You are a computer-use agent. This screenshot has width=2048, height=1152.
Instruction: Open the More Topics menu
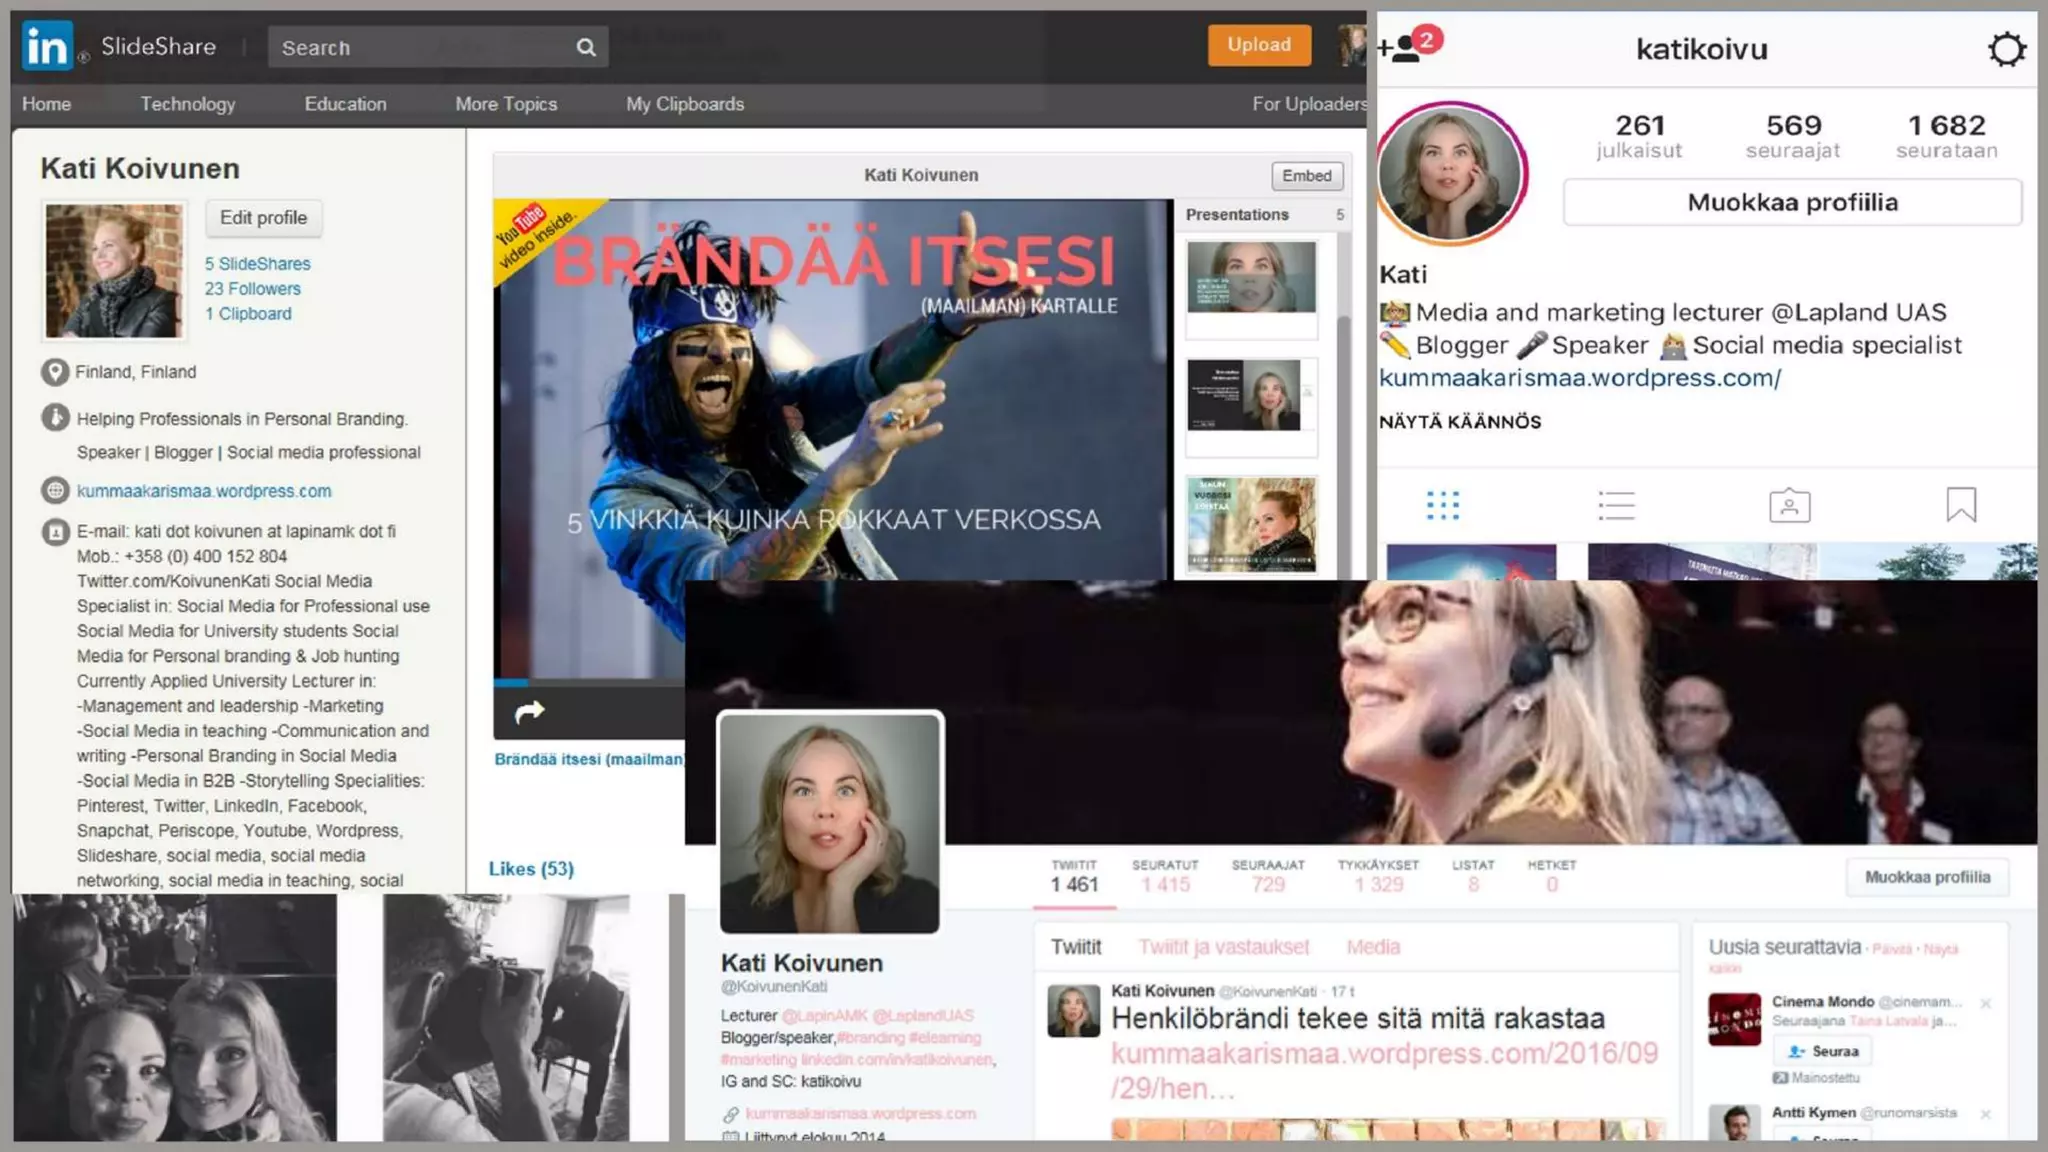click(x=506, y=104)
